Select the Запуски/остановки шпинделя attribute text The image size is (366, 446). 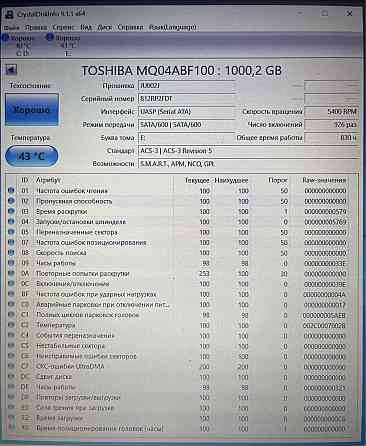(x=81, y=222)
